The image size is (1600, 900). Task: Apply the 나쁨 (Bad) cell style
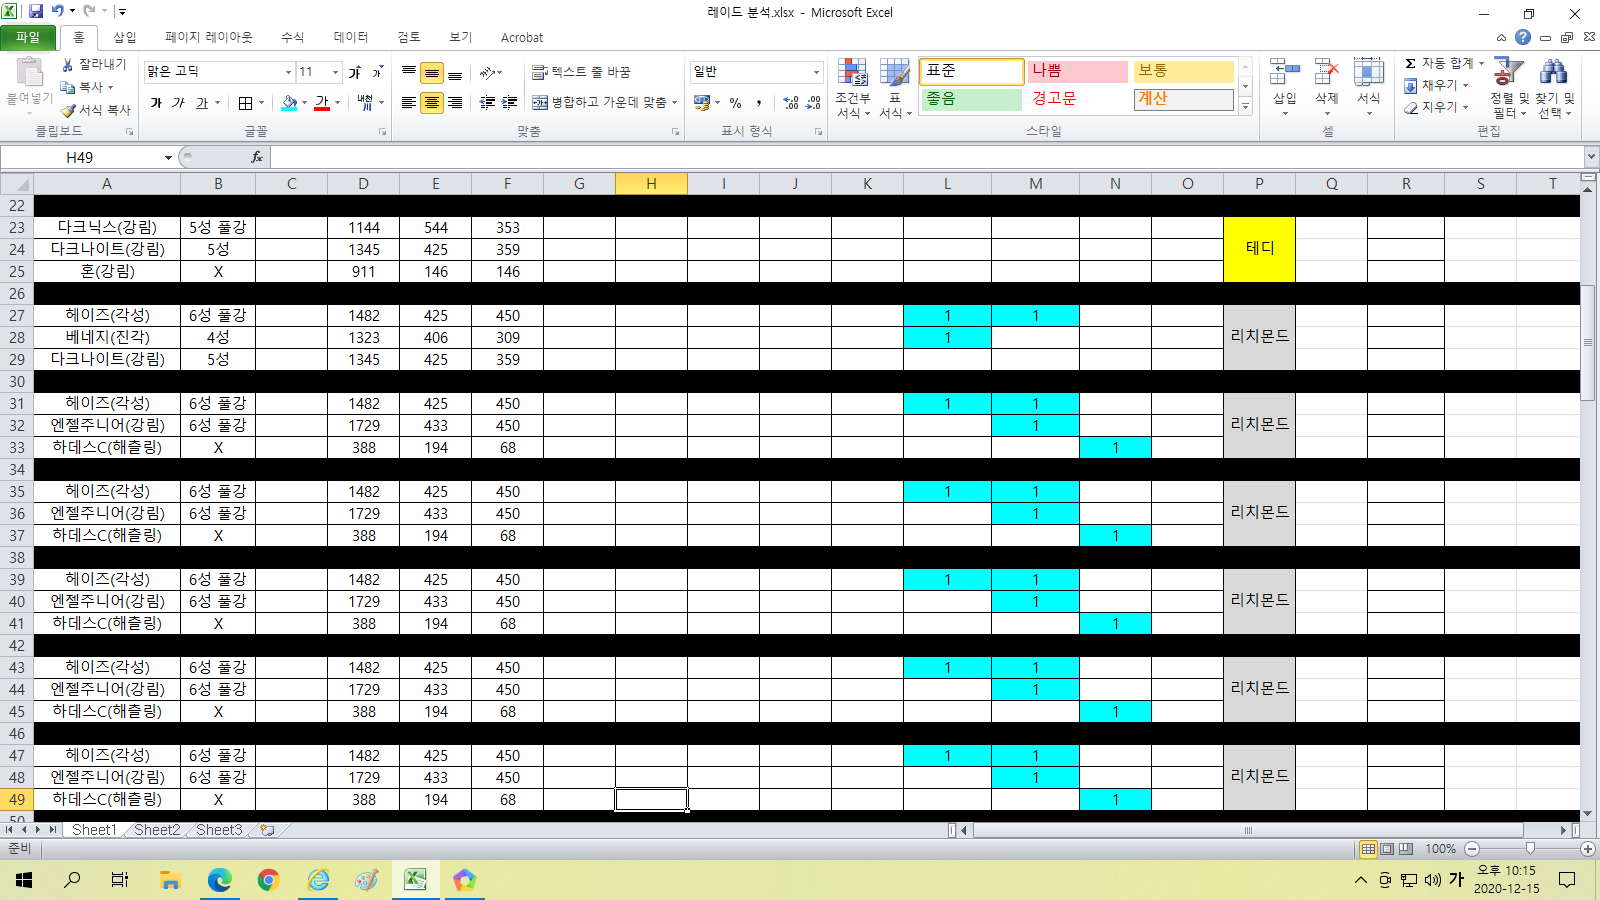1077,71
